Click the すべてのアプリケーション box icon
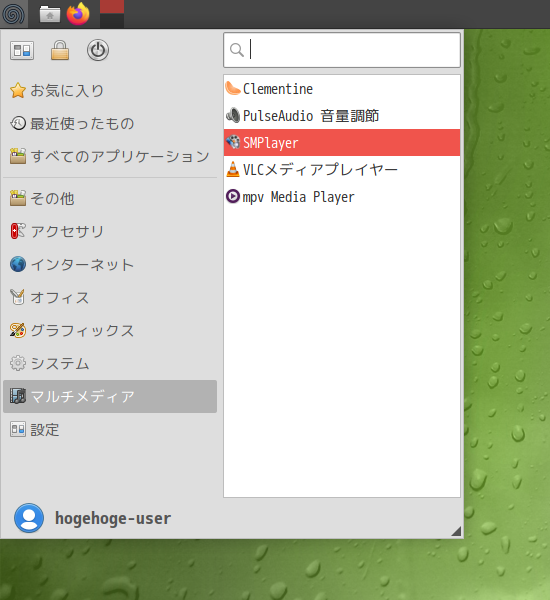 (18, 156)
